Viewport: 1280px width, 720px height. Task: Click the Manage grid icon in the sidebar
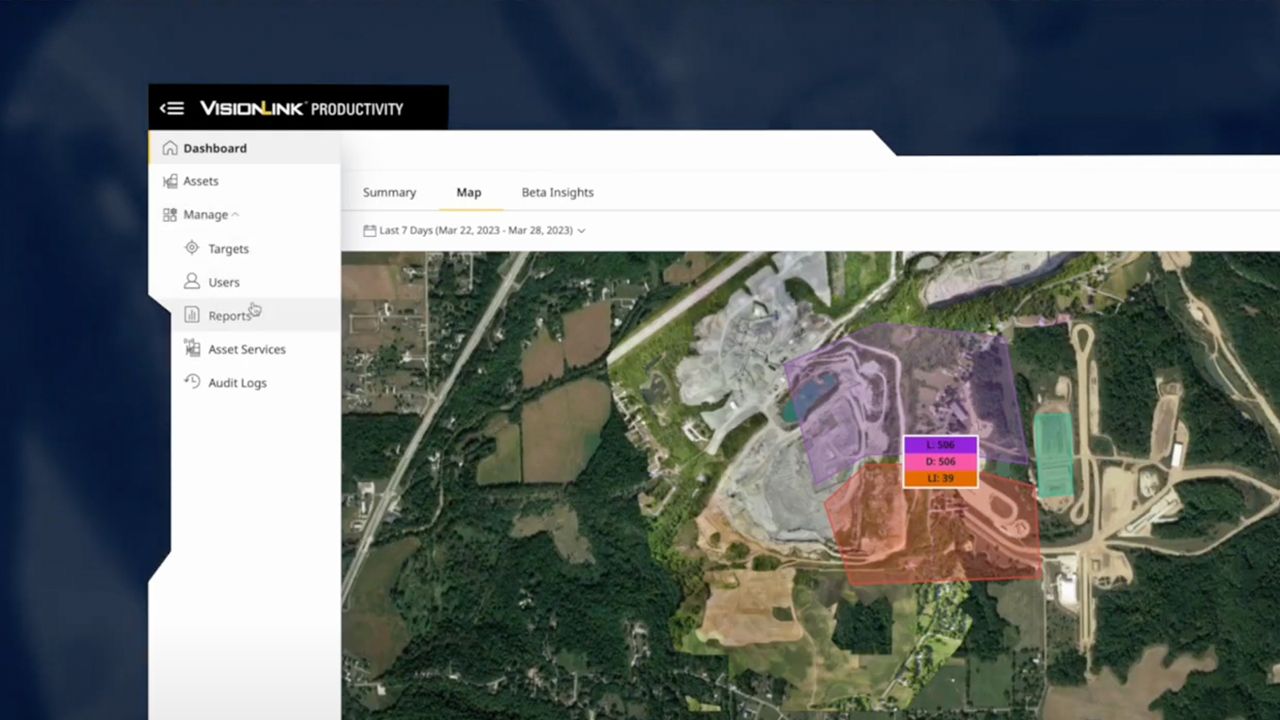pos(170,214)
